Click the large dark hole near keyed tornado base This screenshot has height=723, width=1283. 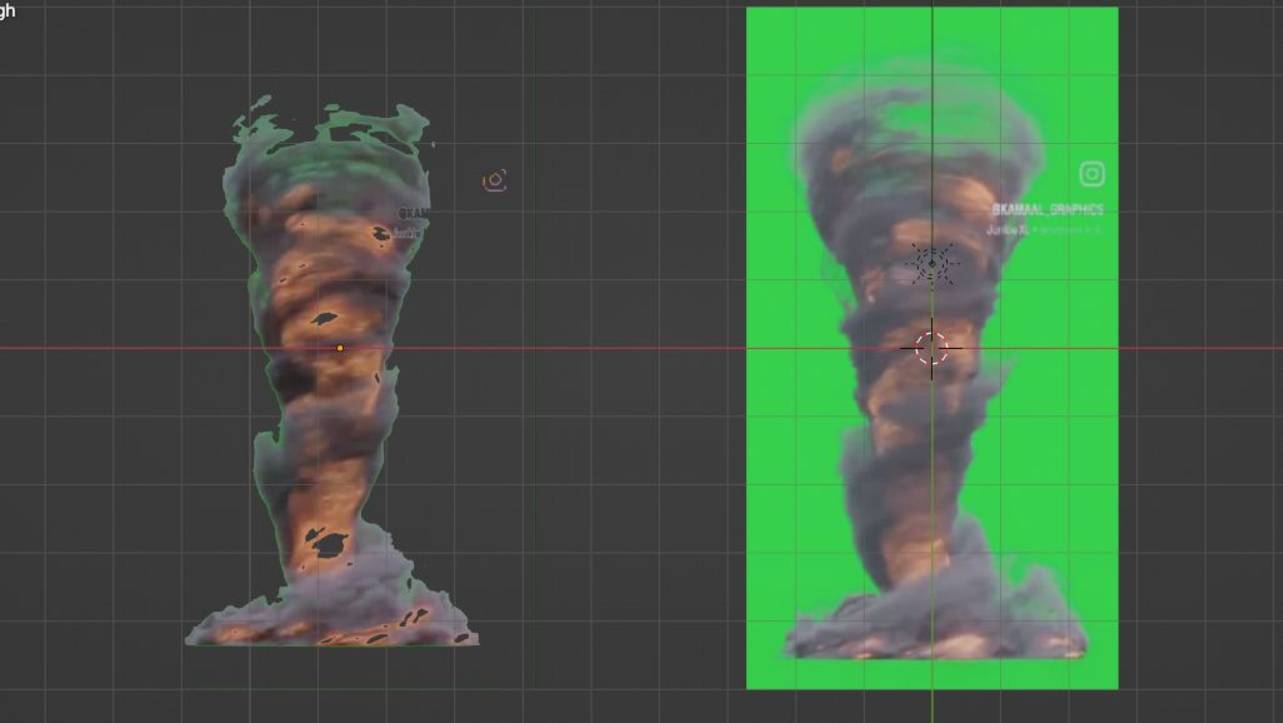click(x=327, y=544)
